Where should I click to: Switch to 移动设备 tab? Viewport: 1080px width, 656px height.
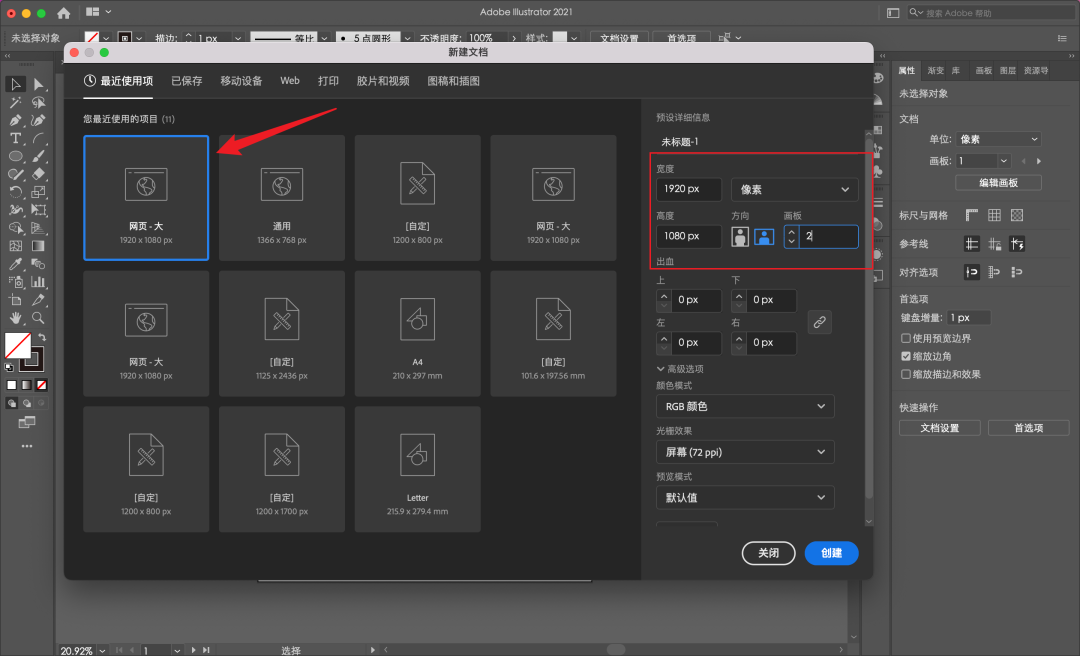241,81
